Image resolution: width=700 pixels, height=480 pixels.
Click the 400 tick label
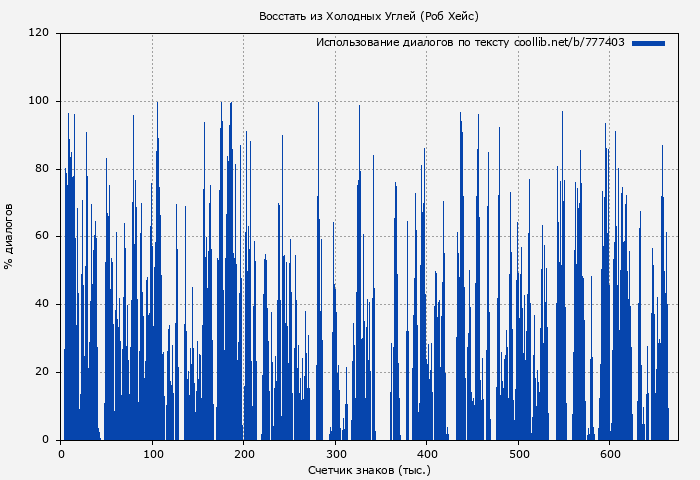[427, 454]
